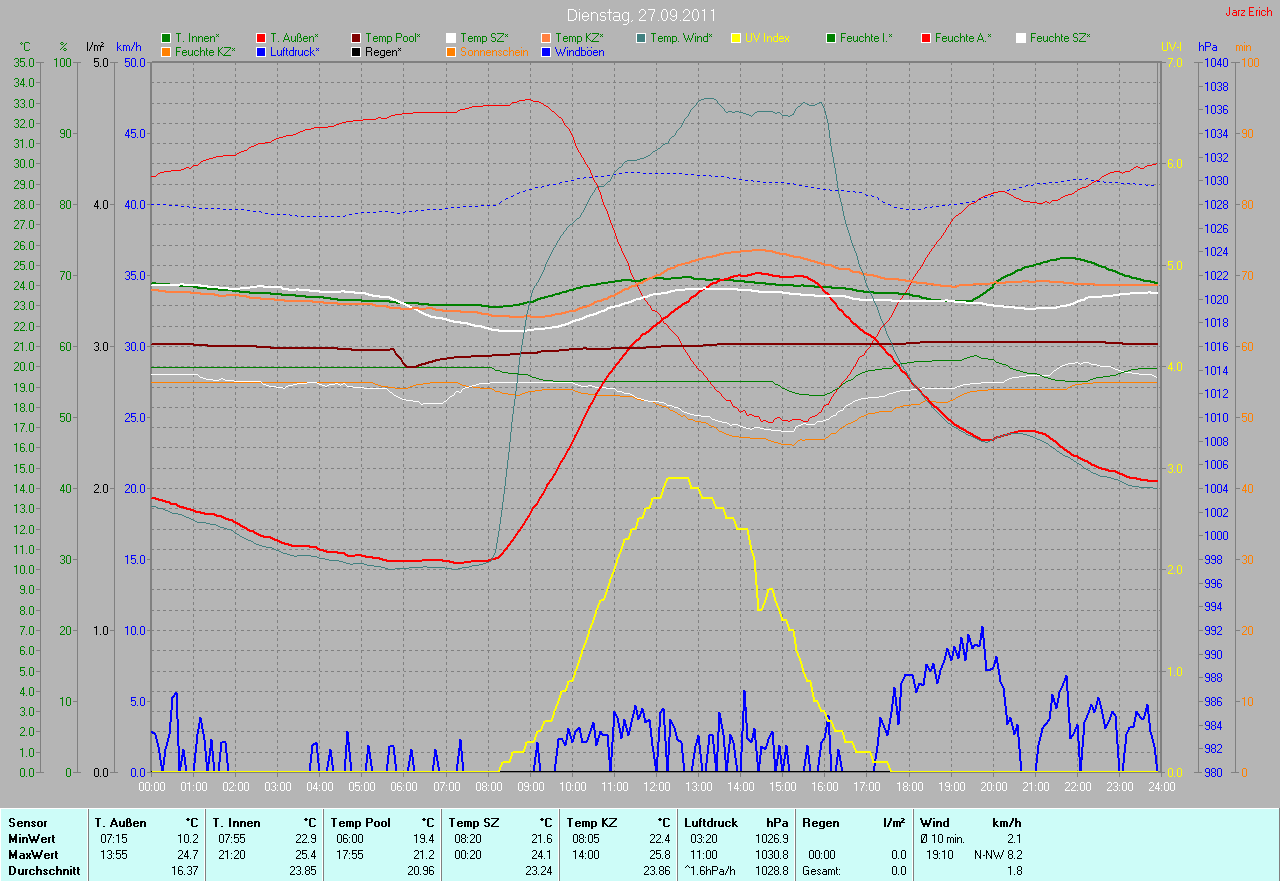Screen dimensions: 1280x881
Task: Click the 'Jarz Erich' author text
Action: [x=1250, y=12]
